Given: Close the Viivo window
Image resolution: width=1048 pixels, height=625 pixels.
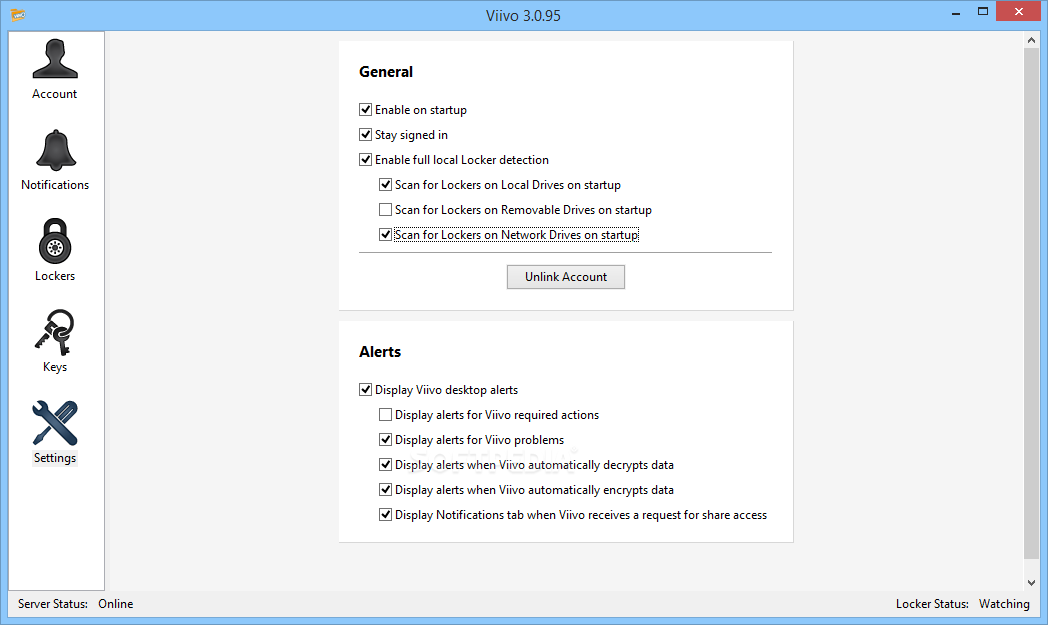Looking at the screenshot, I should 1018,11.
